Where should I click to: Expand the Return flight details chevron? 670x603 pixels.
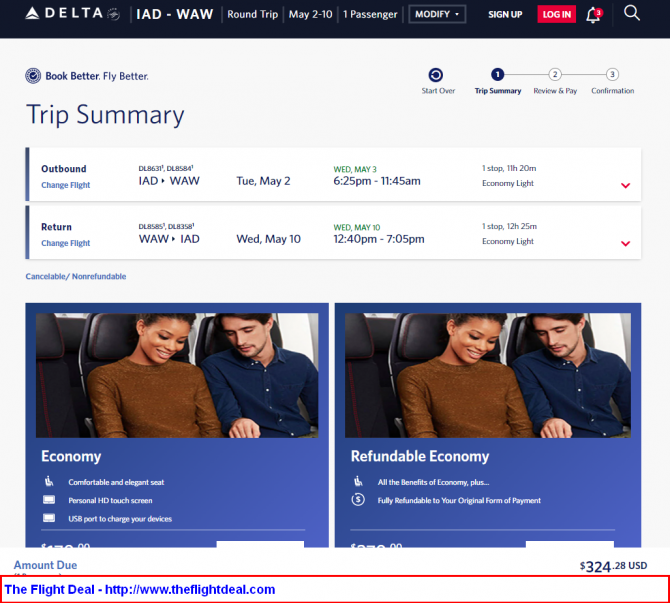(626, 244)
